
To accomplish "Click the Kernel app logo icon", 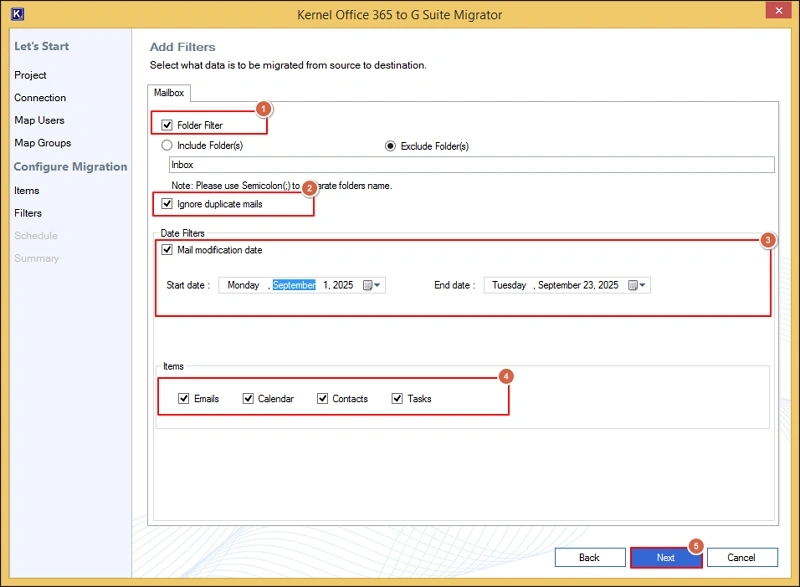I will [14, 14].
